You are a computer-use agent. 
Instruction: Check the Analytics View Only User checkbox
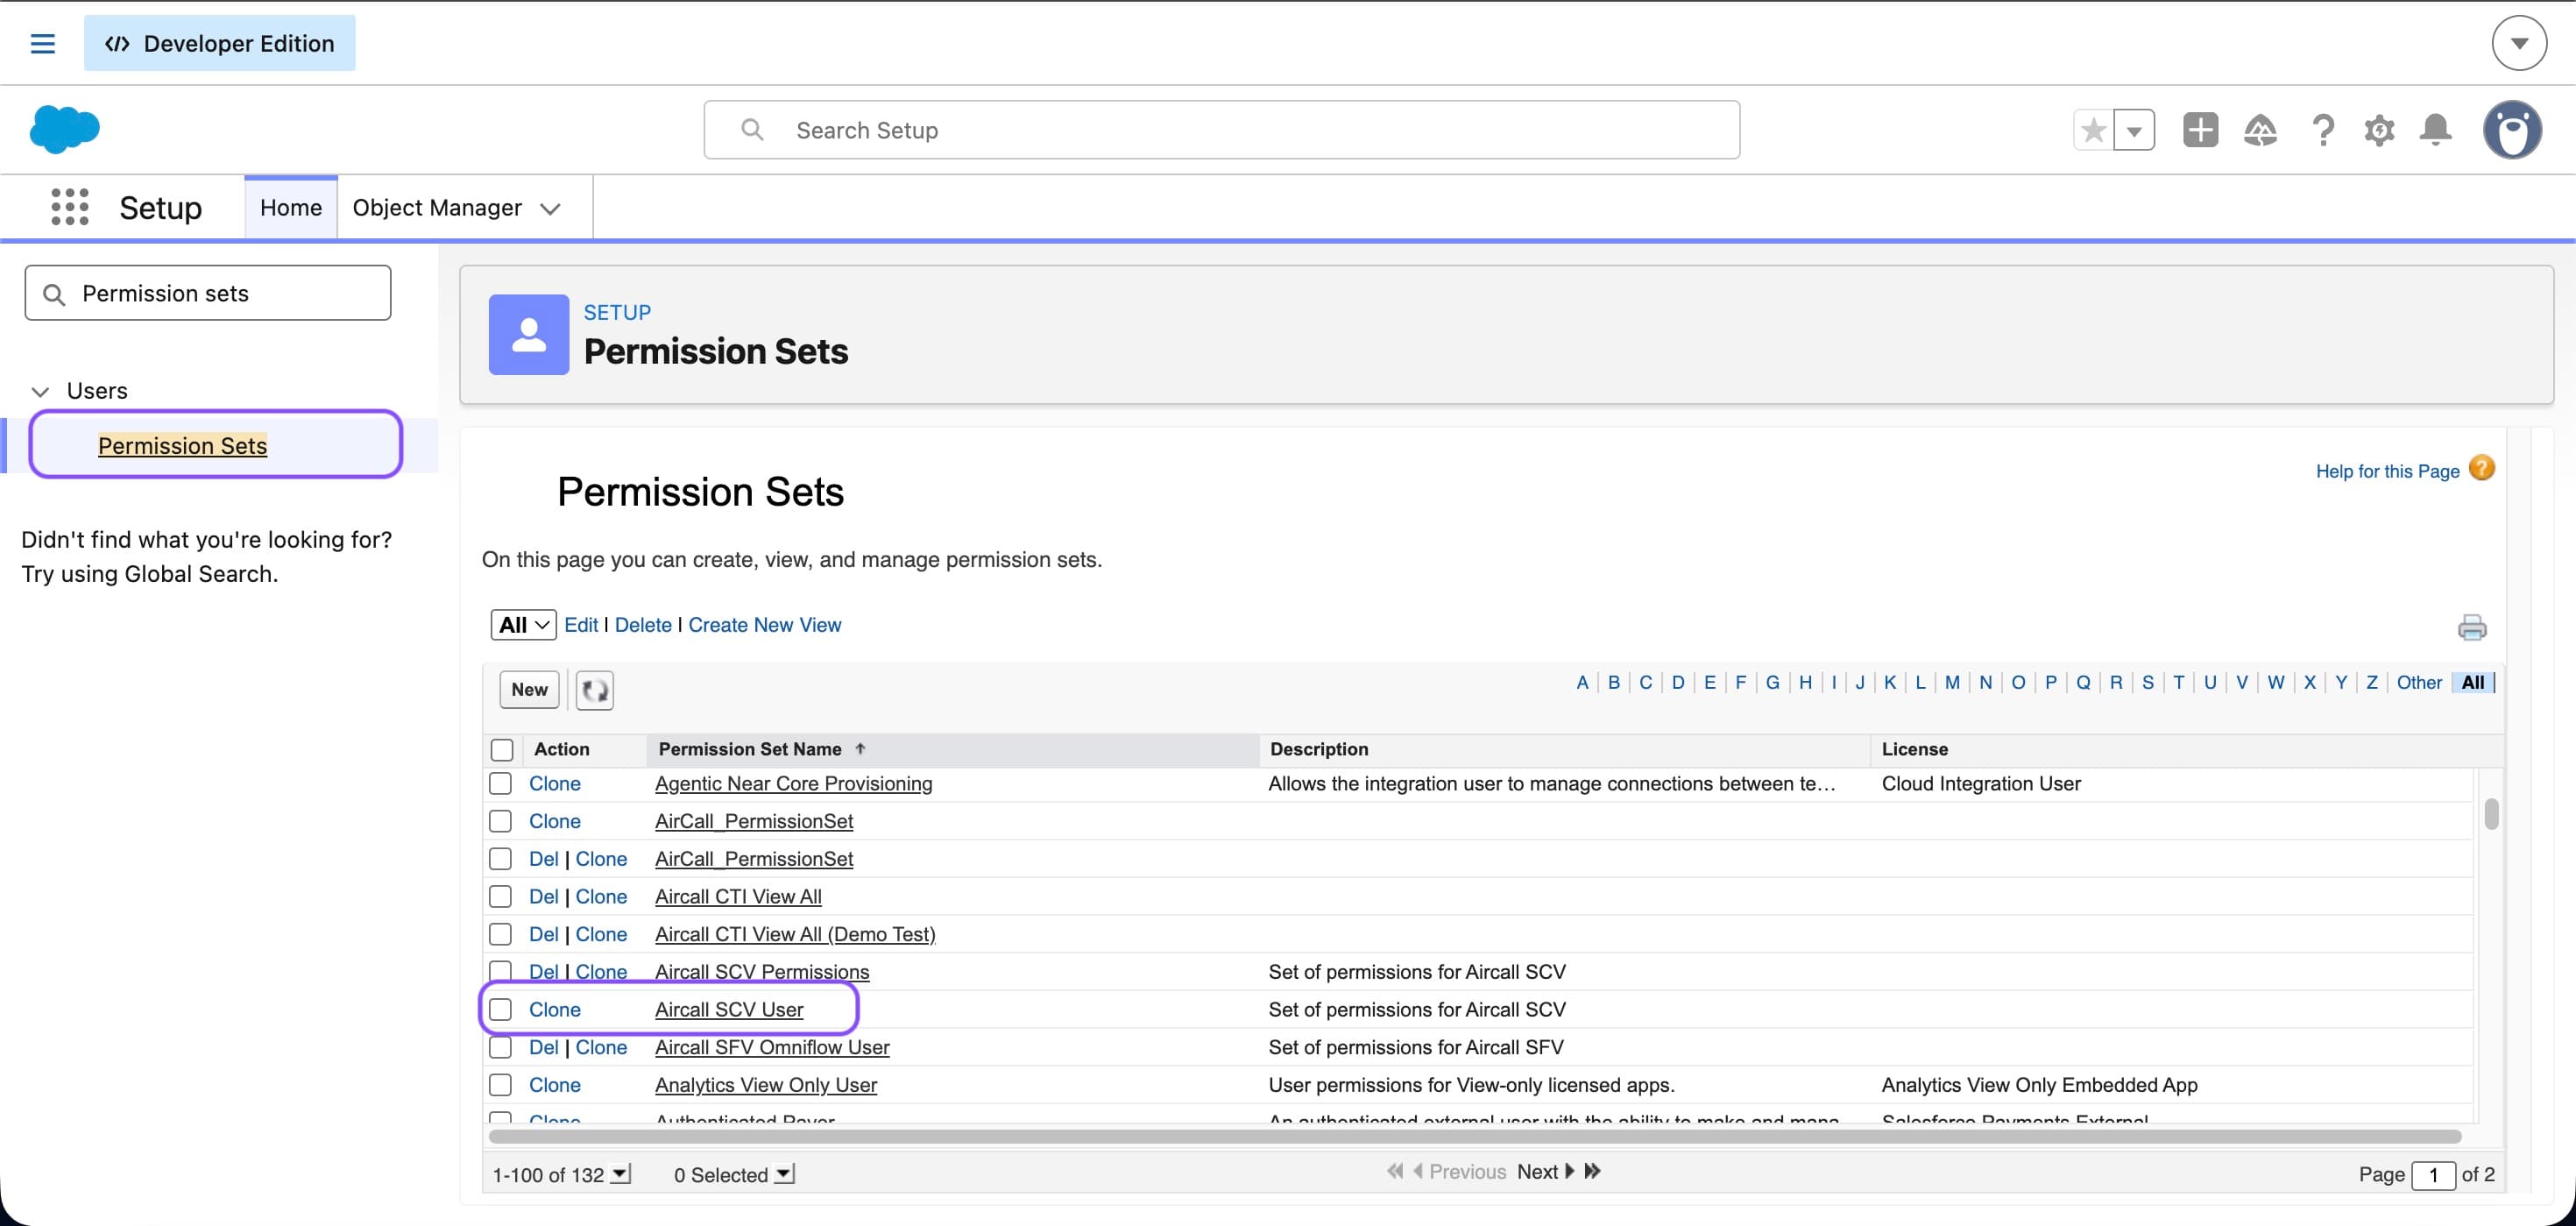(500, 1085)
